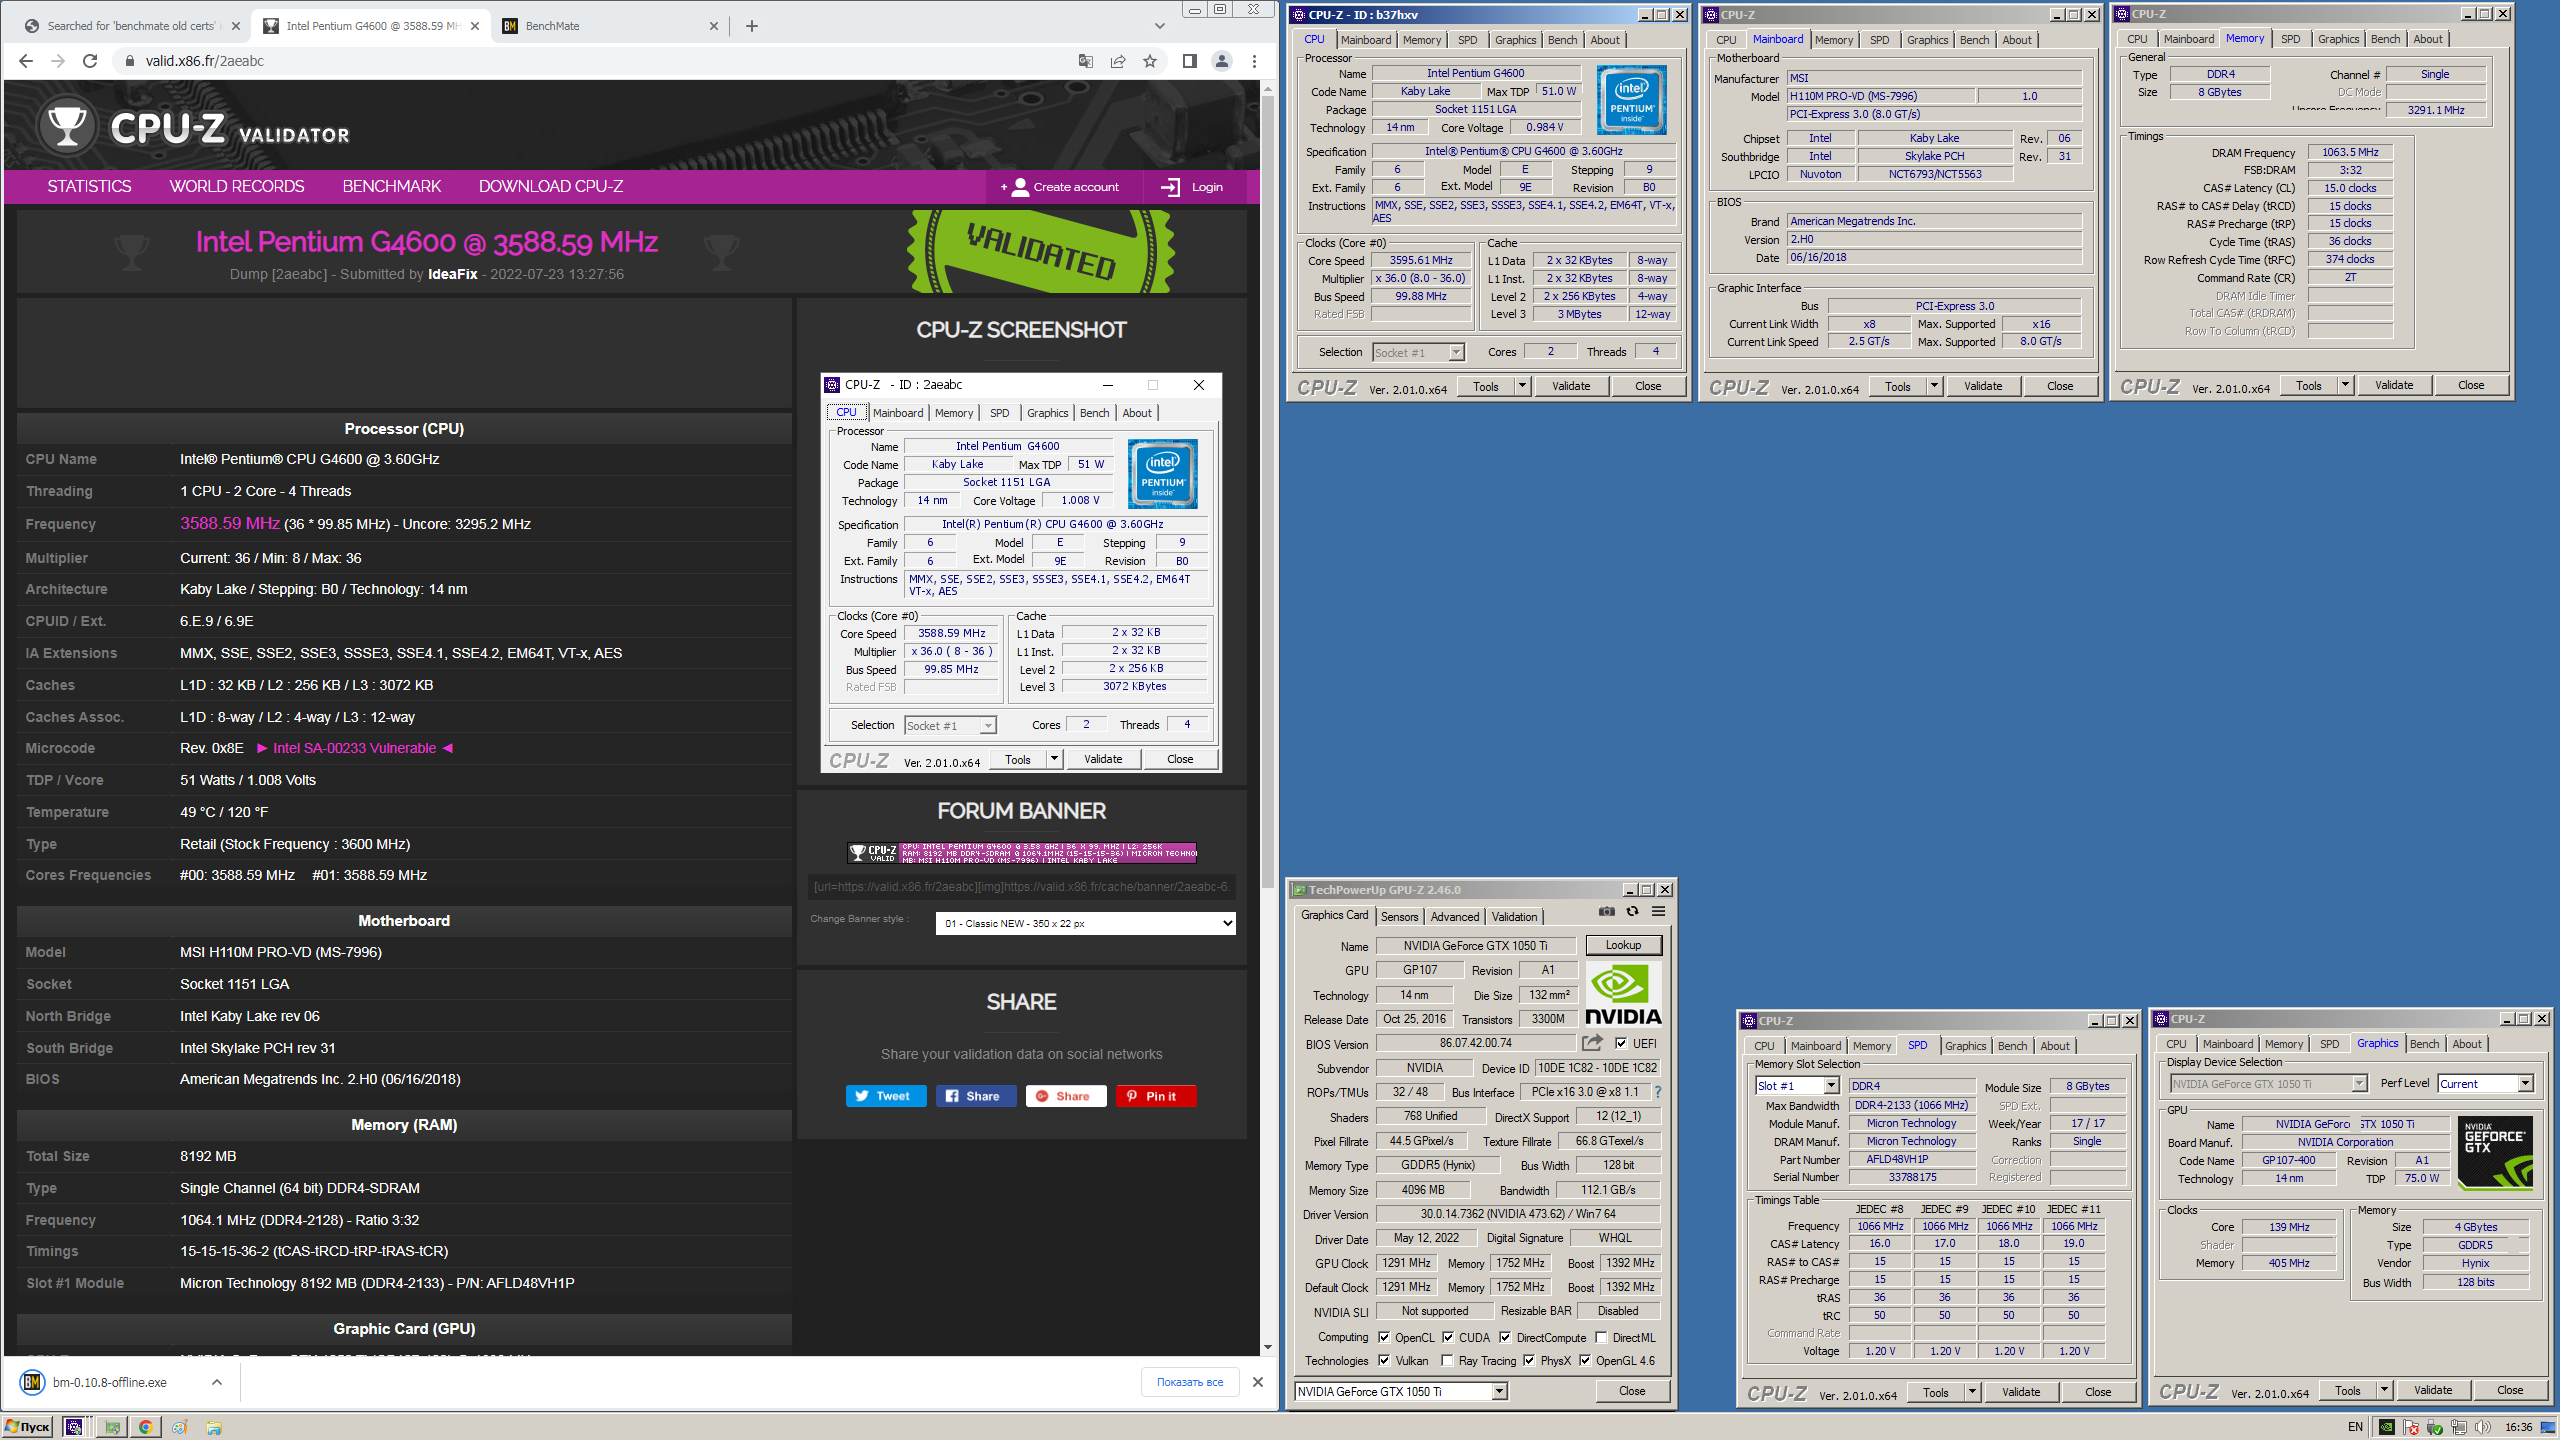The height and width of the screenshot is (1440, 2560).
Task: Click the Tweet share button
Action: 886,1096
